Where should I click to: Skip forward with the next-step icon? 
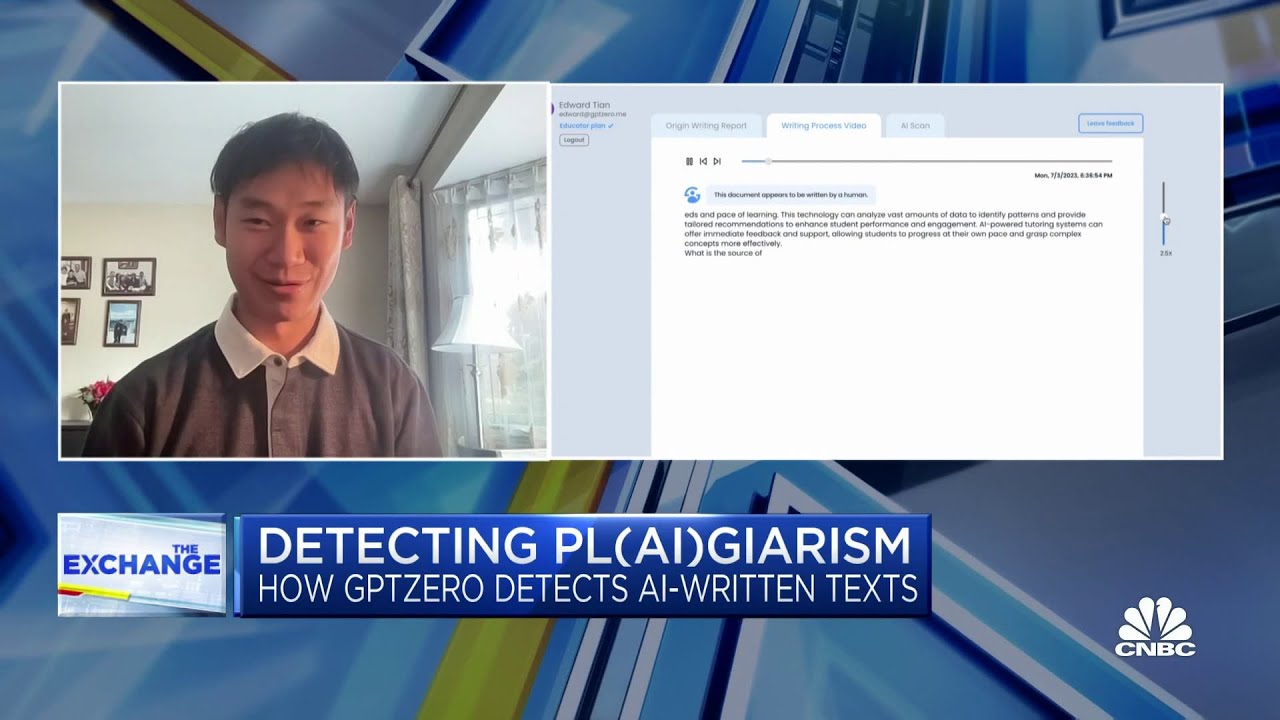pyautogui.click(x=717, y=161)
